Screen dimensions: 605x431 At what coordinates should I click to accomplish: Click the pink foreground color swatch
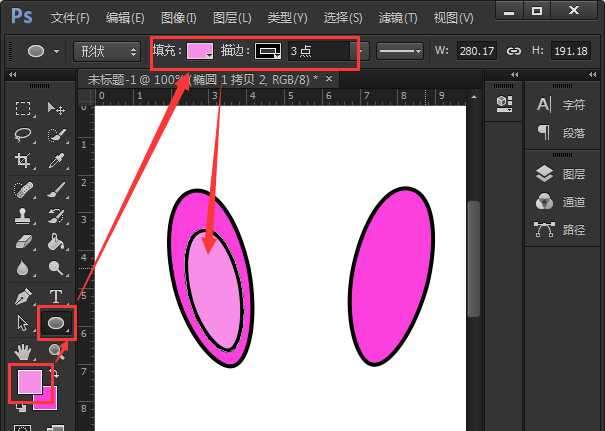tap(26, 382)
